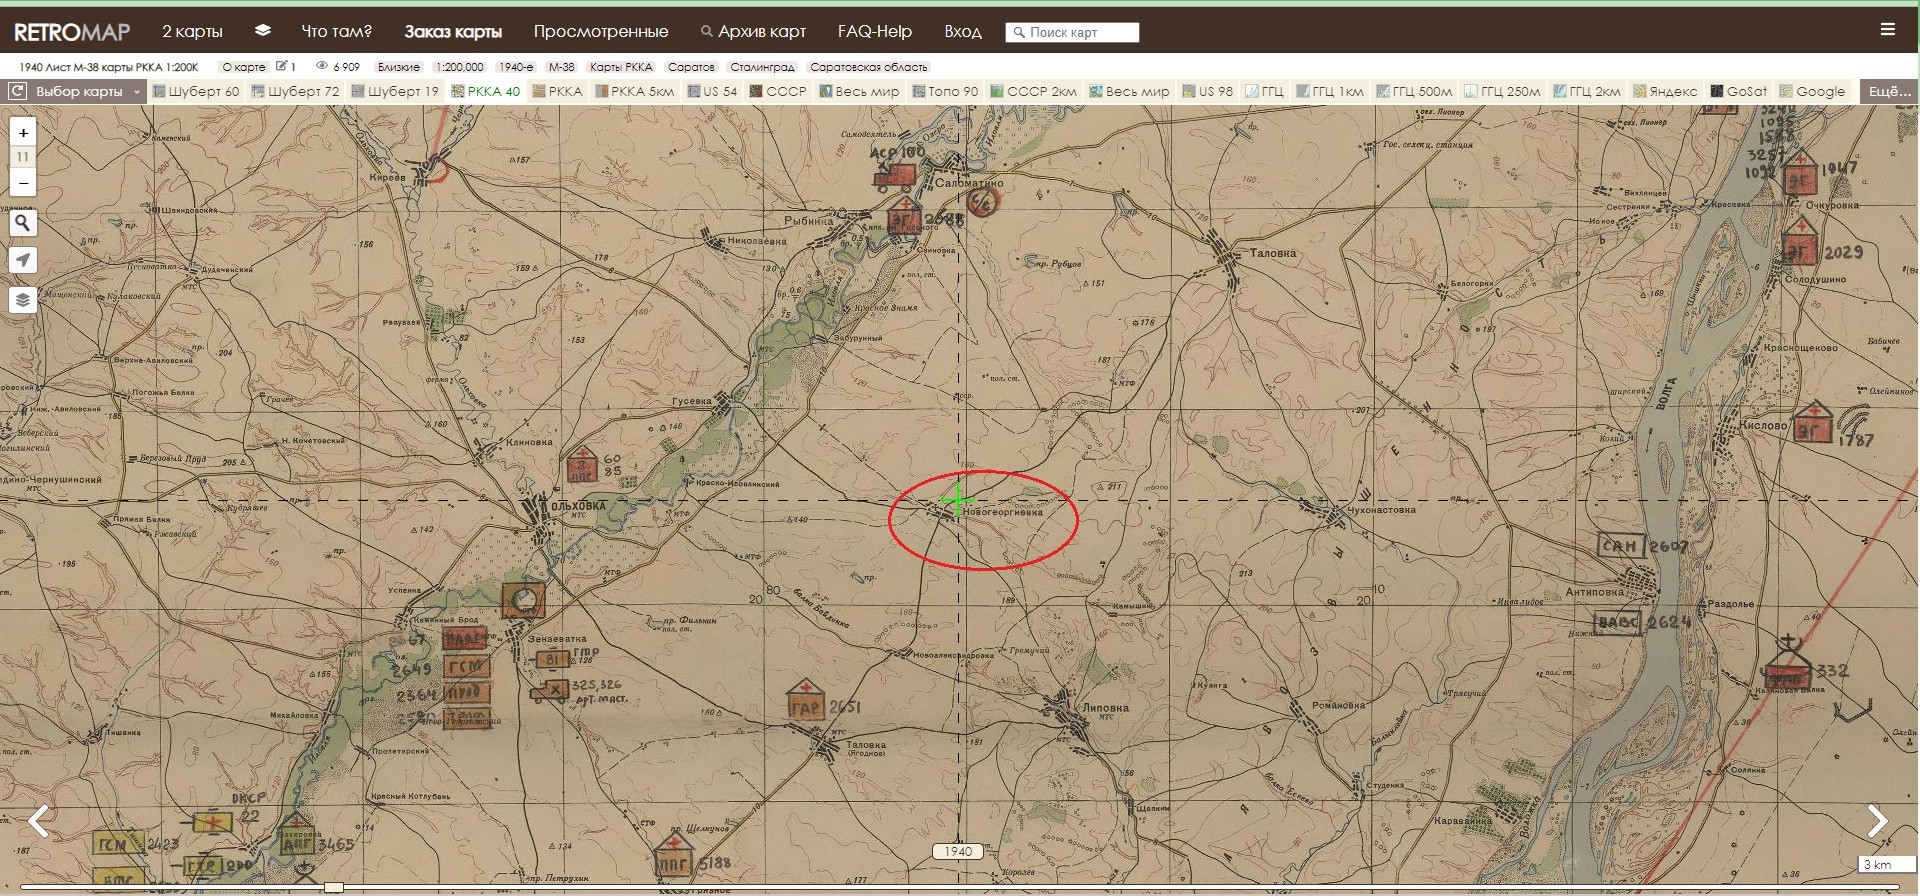The image size is (1920, 896).
Task: Select the ГГЦ 500м map layer
Action: [x=1414, y=91]
